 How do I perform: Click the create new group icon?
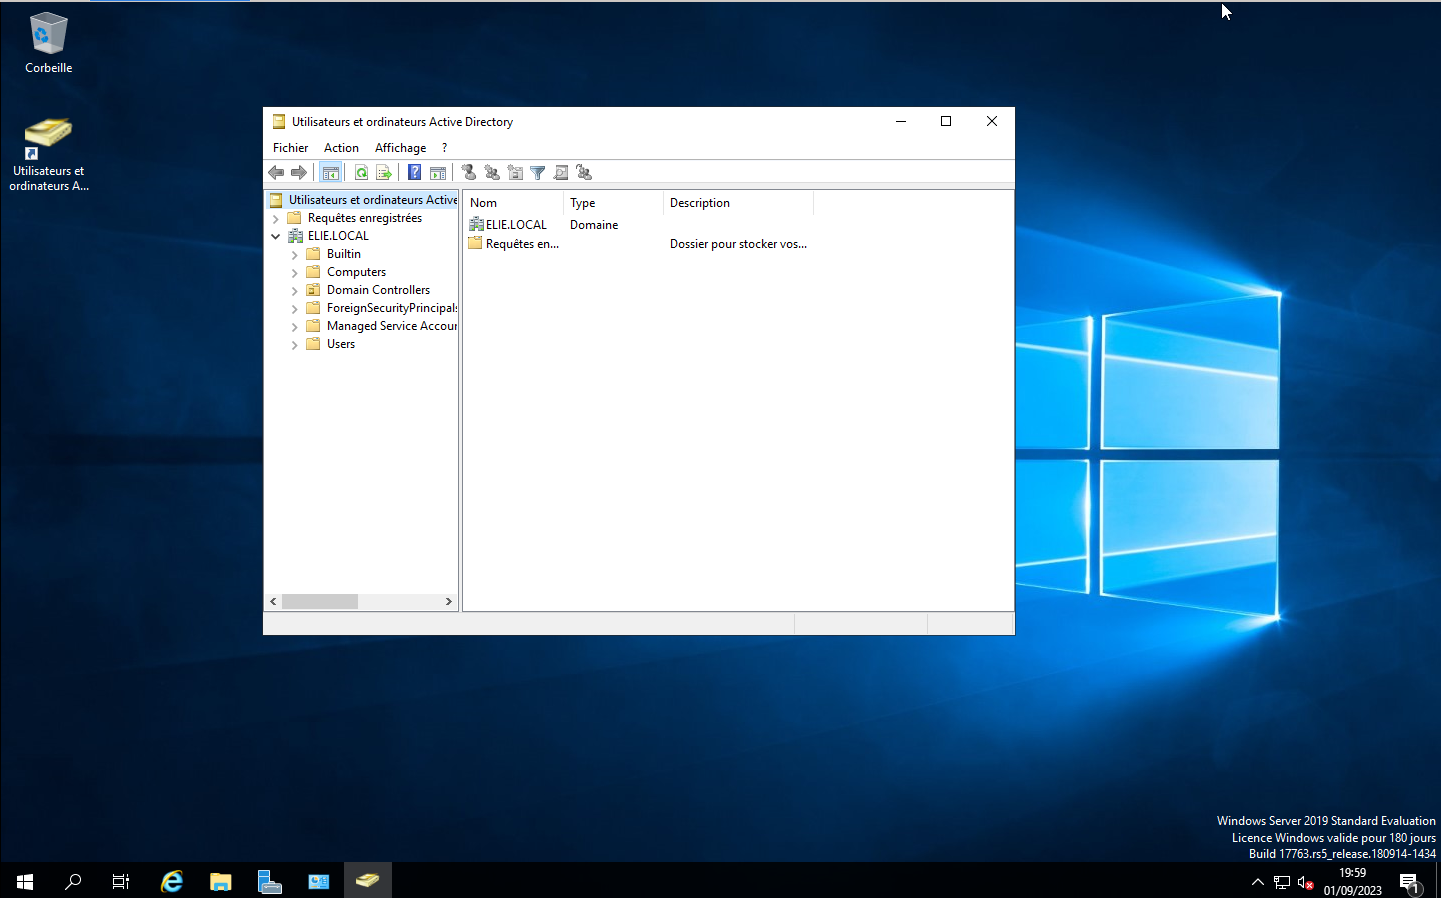pyautogui.click(x=492, y=173)
